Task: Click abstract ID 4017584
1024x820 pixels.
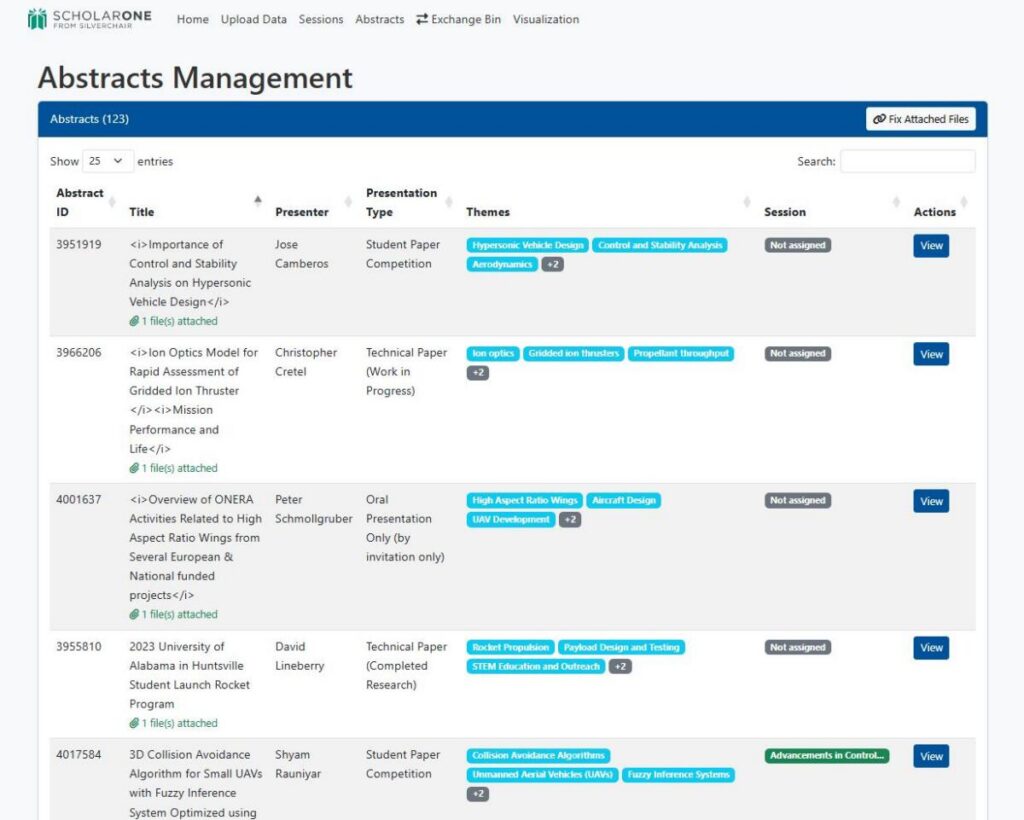Action: 78,755
